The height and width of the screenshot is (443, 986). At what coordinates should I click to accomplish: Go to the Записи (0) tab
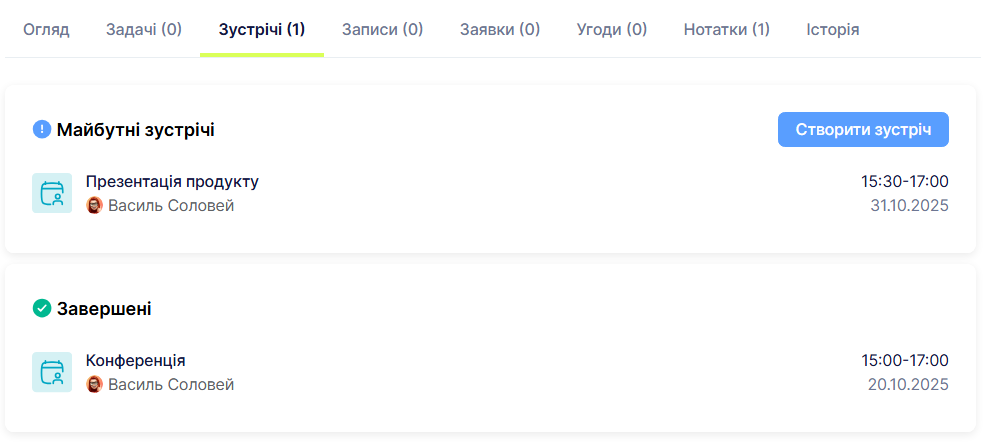(382, 29)
